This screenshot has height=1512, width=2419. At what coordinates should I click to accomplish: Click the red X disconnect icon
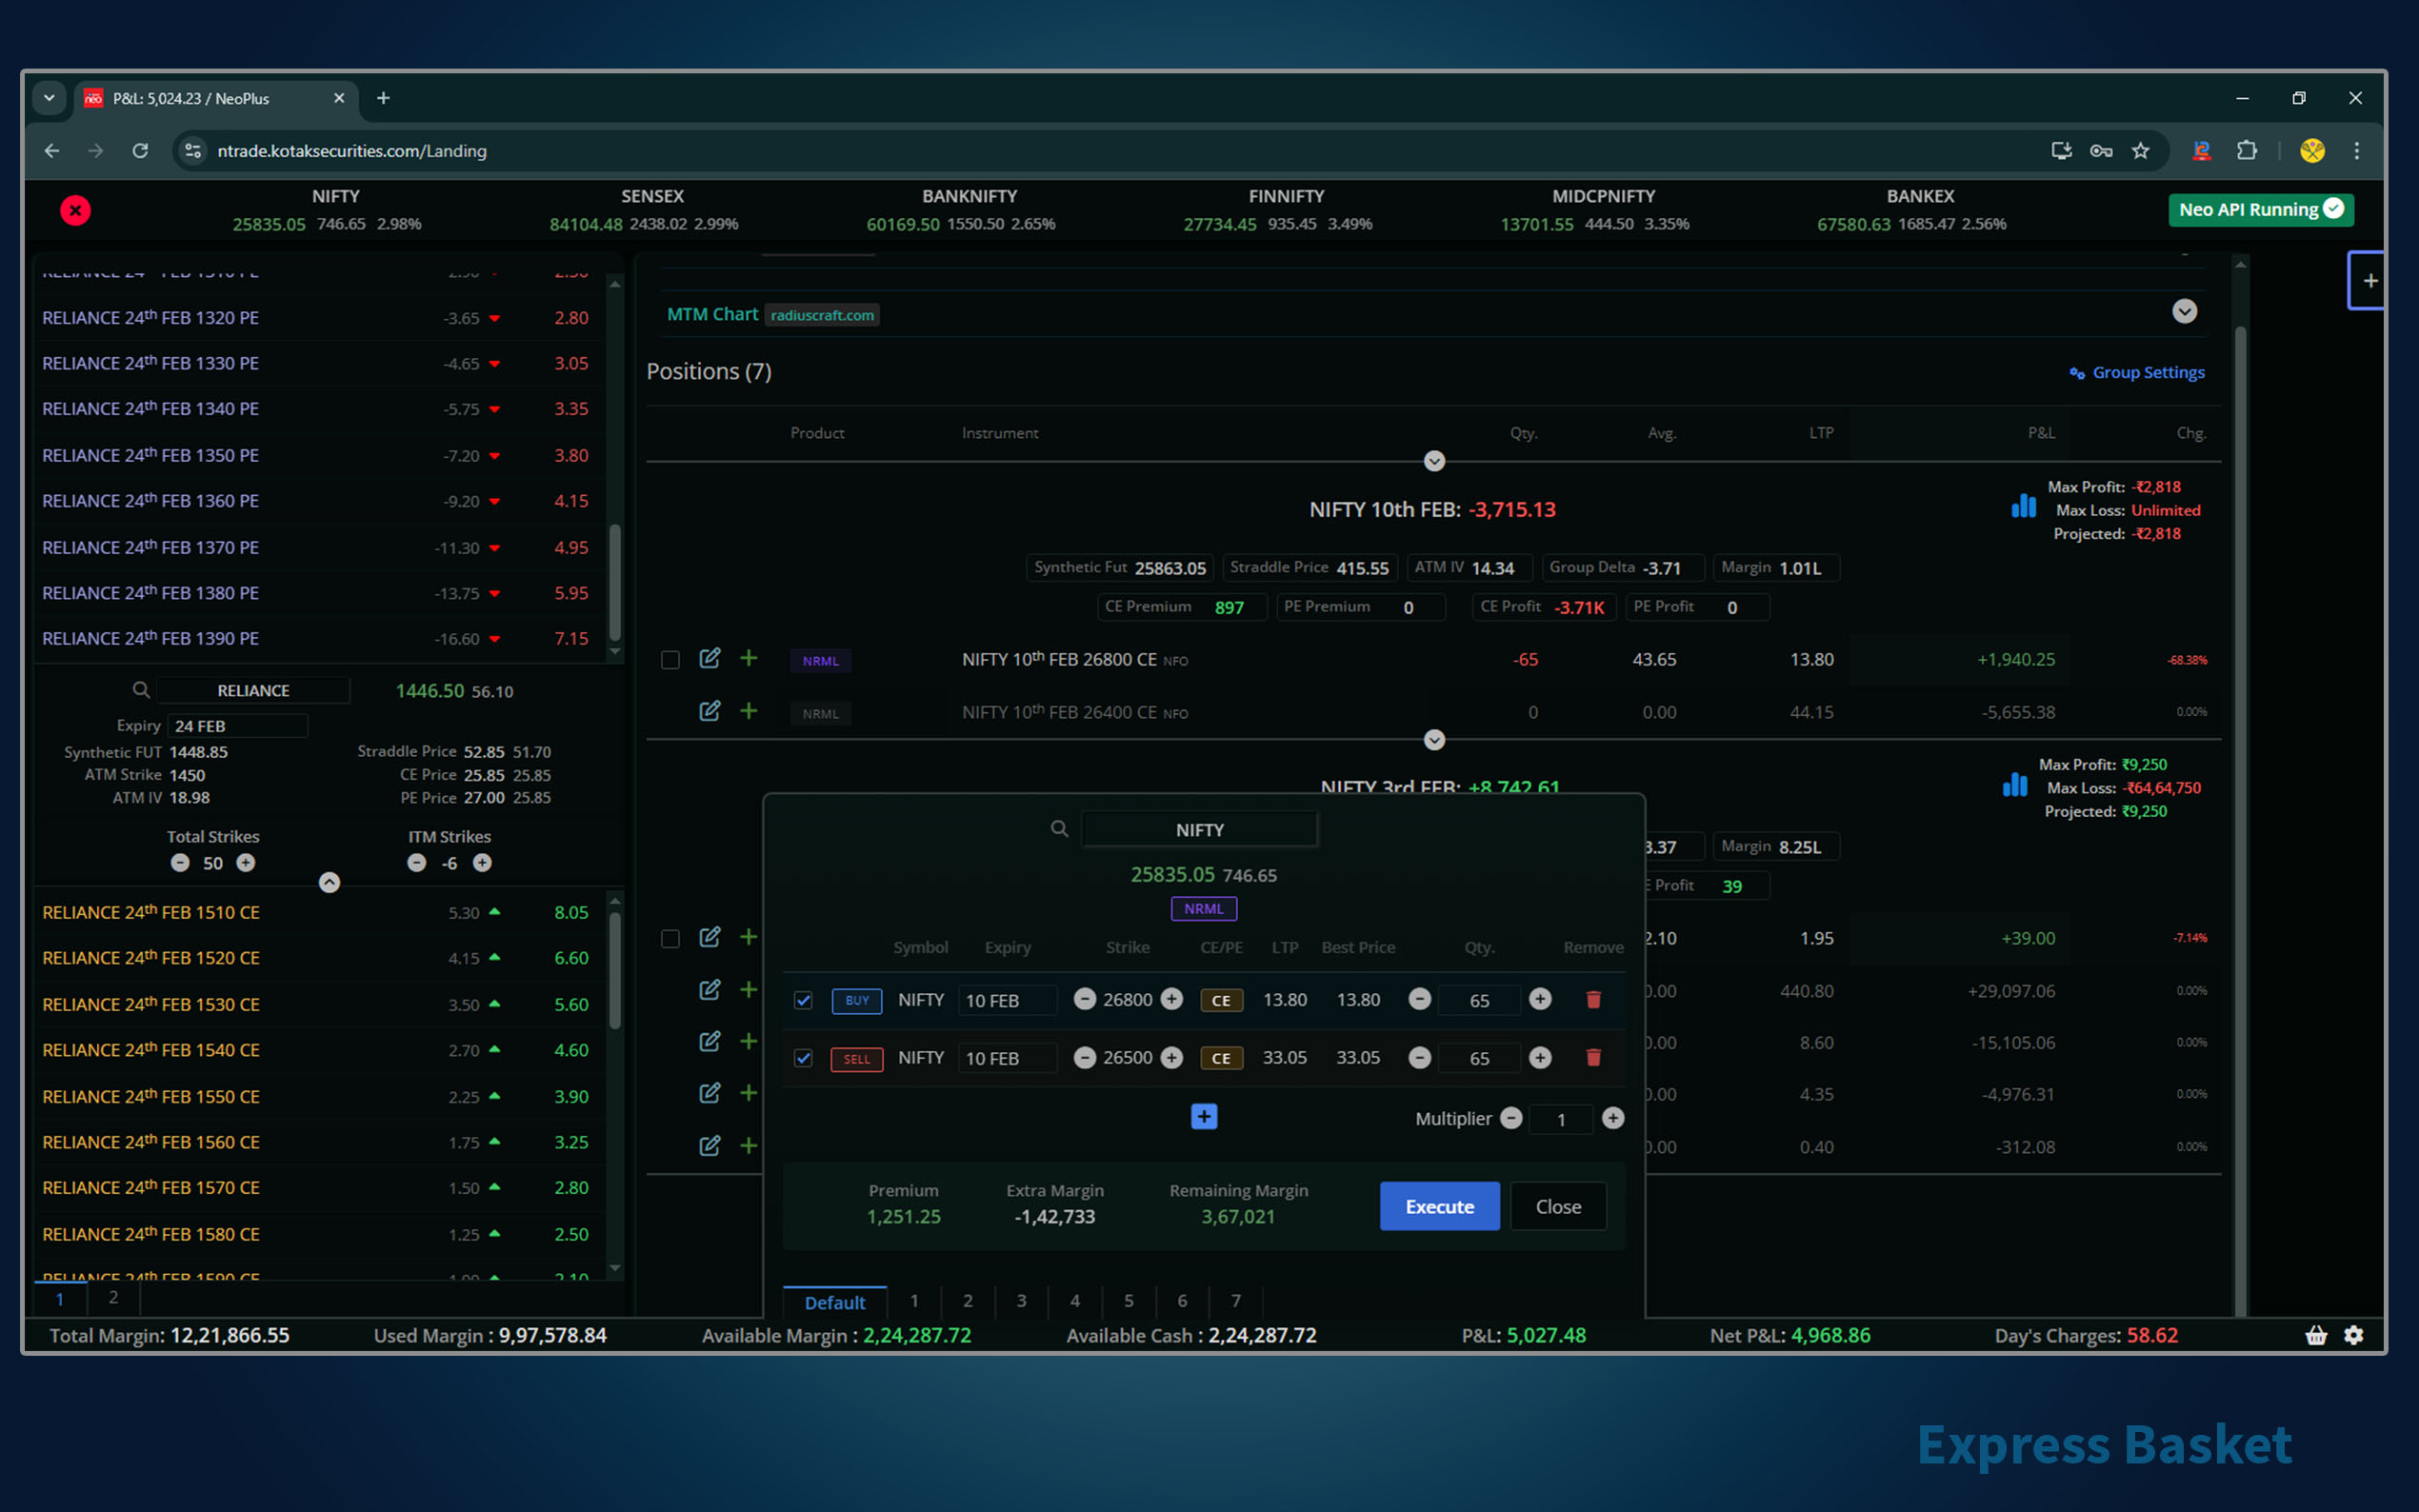click(75, 210)
